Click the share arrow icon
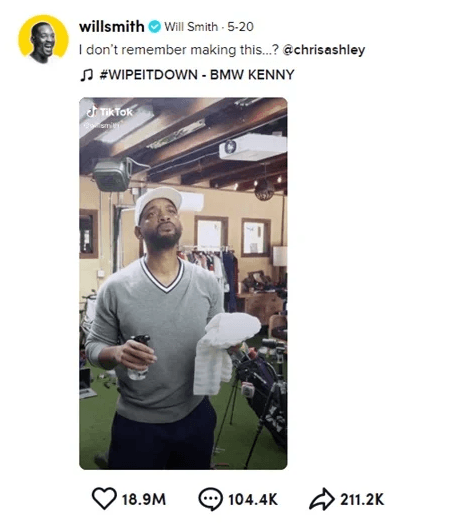The image size is (454, 524). [x=321, y=499]
